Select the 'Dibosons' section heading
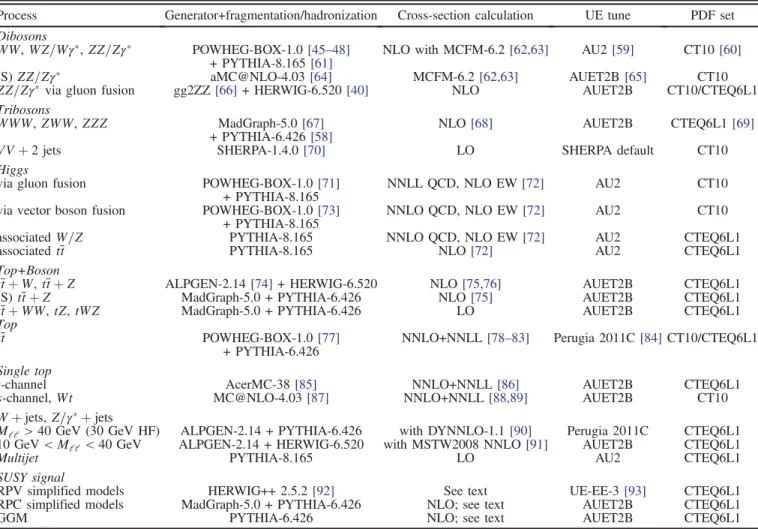 pyautogui.click(x=23, y=36)
